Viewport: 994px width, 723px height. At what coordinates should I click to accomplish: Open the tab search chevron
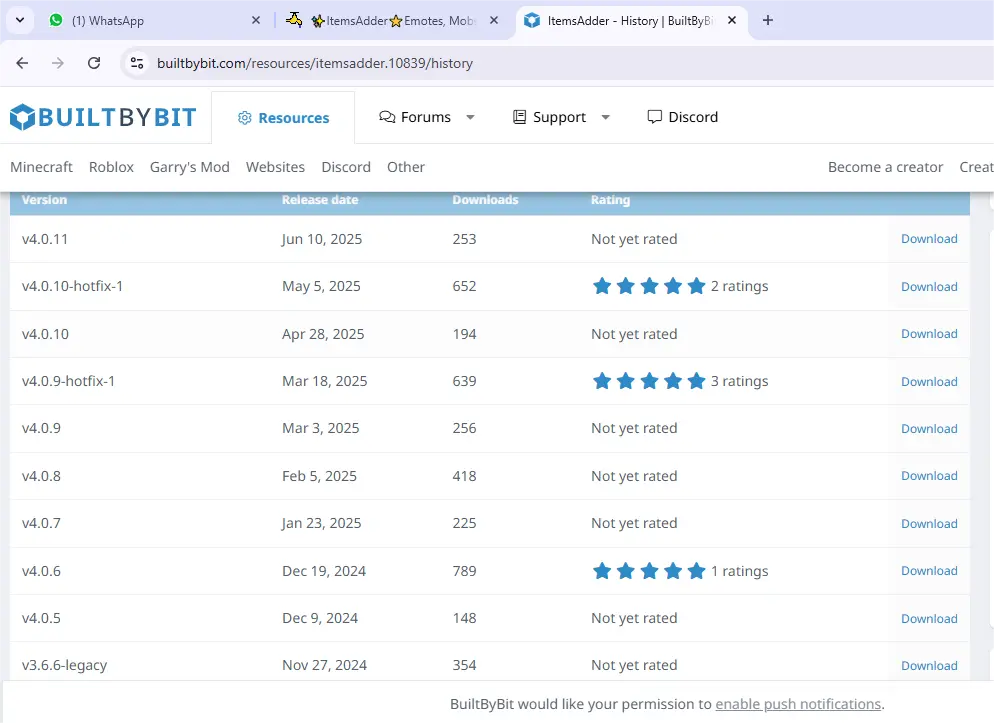point(20,20)
